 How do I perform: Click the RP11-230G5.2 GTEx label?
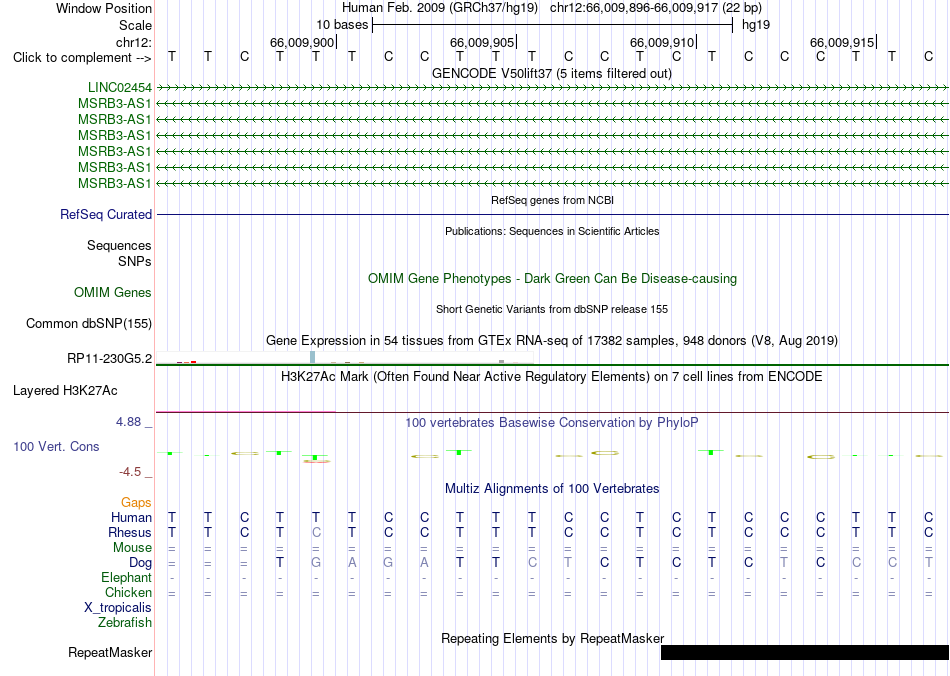(110, 359)
